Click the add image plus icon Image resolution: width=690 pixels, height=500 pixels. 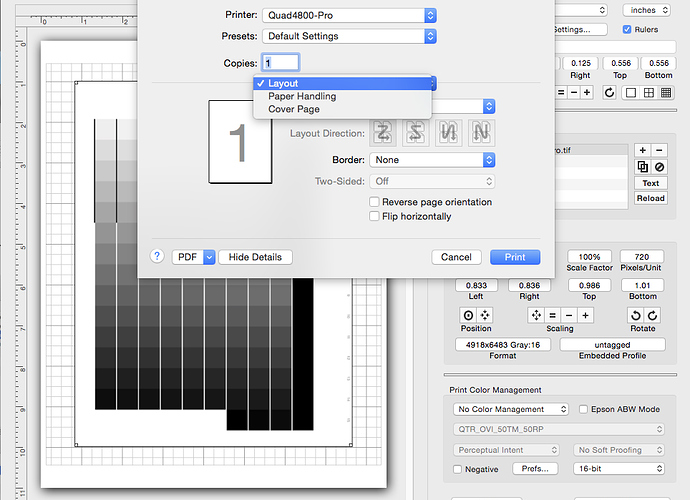coord(642,149)
